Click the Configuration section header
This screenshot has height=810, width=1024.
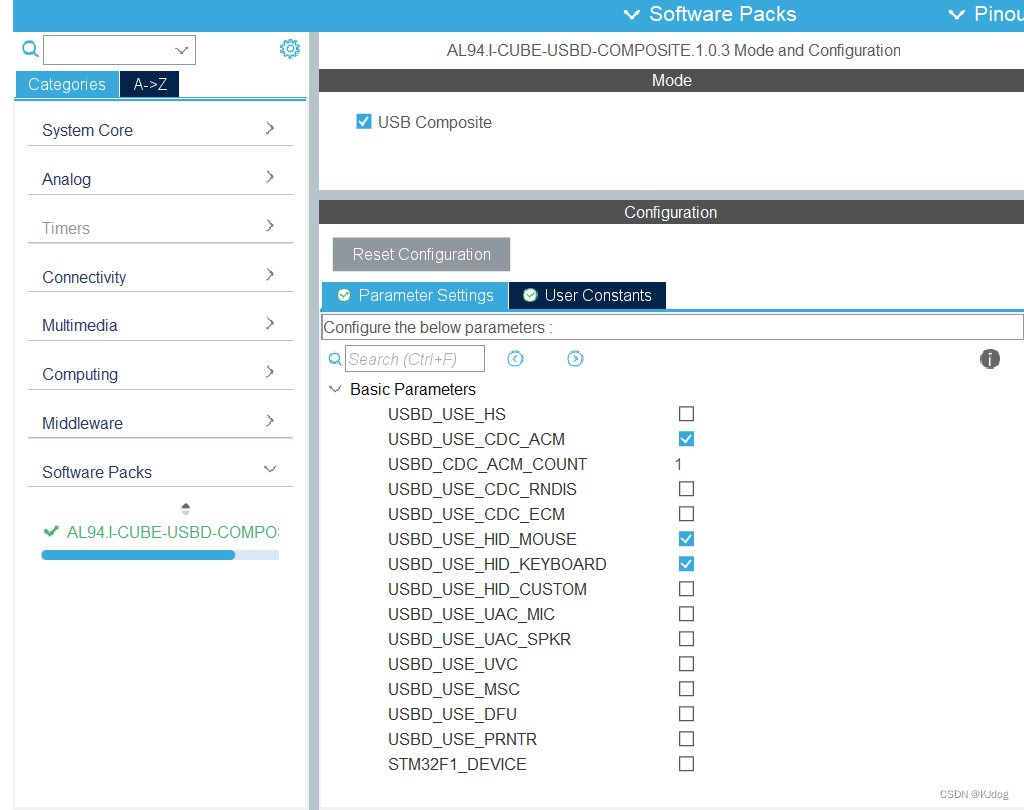[671, 212]
